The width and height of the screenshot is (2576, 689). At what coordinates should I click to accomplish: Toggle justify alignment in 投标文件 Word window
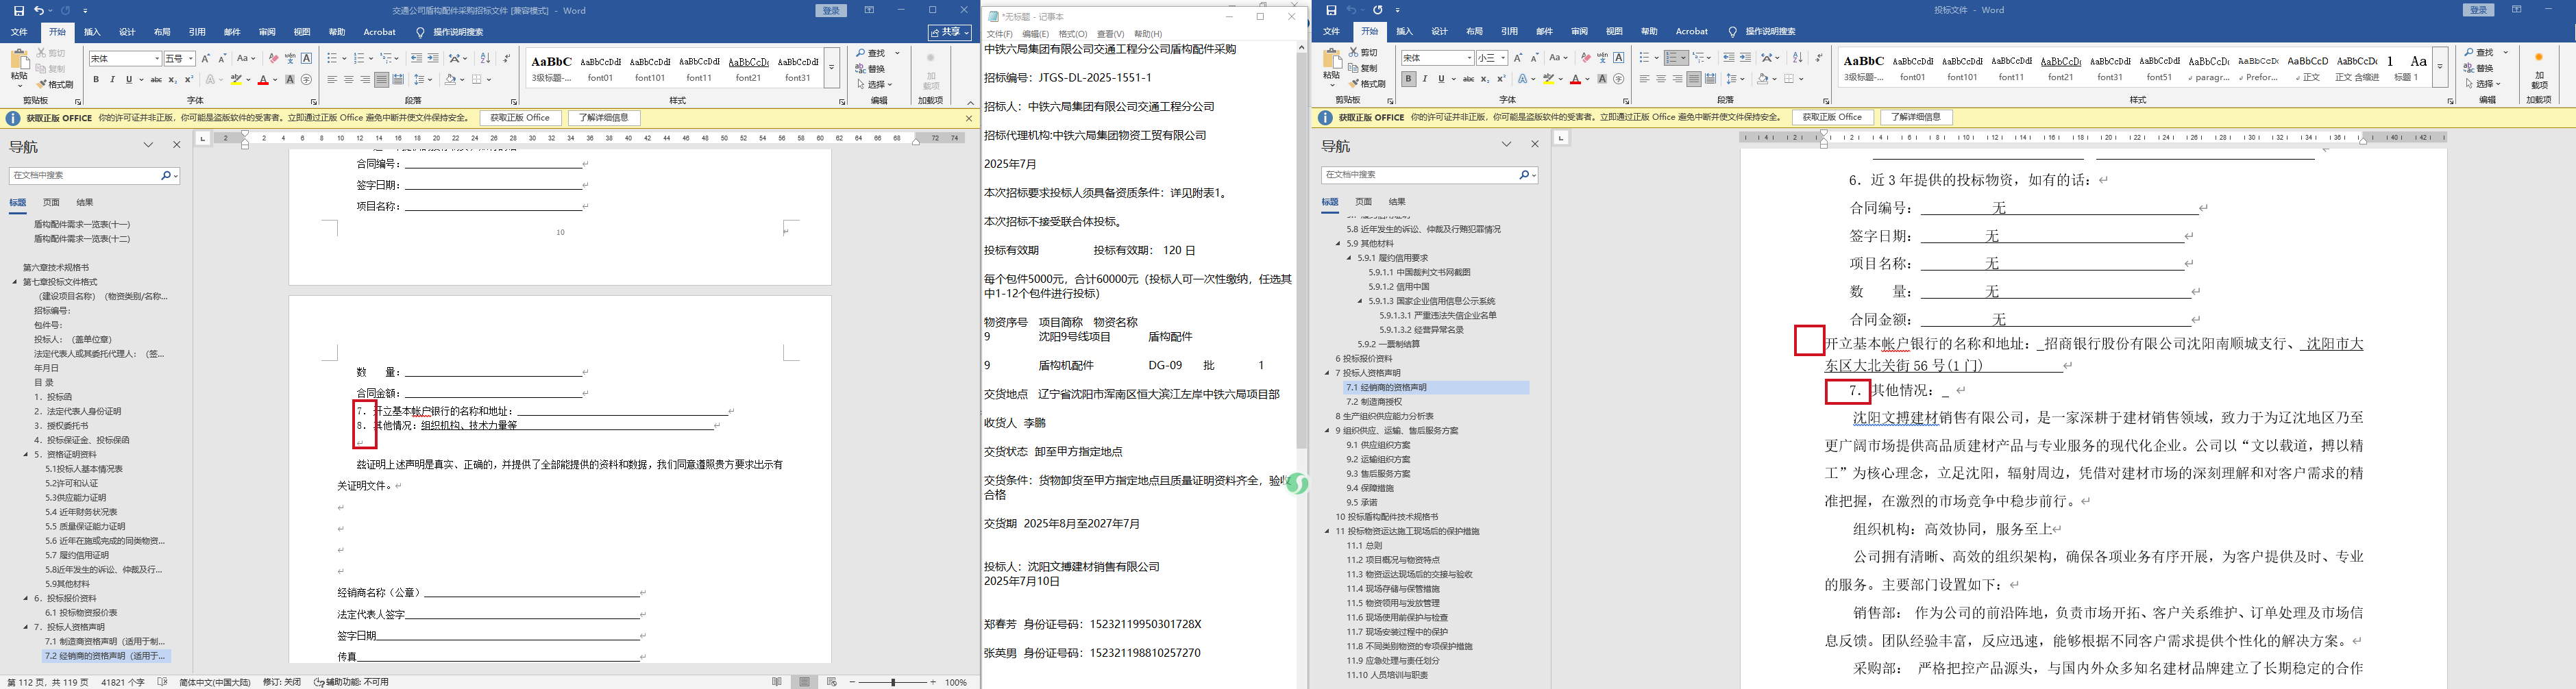(x=1693, y=79)
